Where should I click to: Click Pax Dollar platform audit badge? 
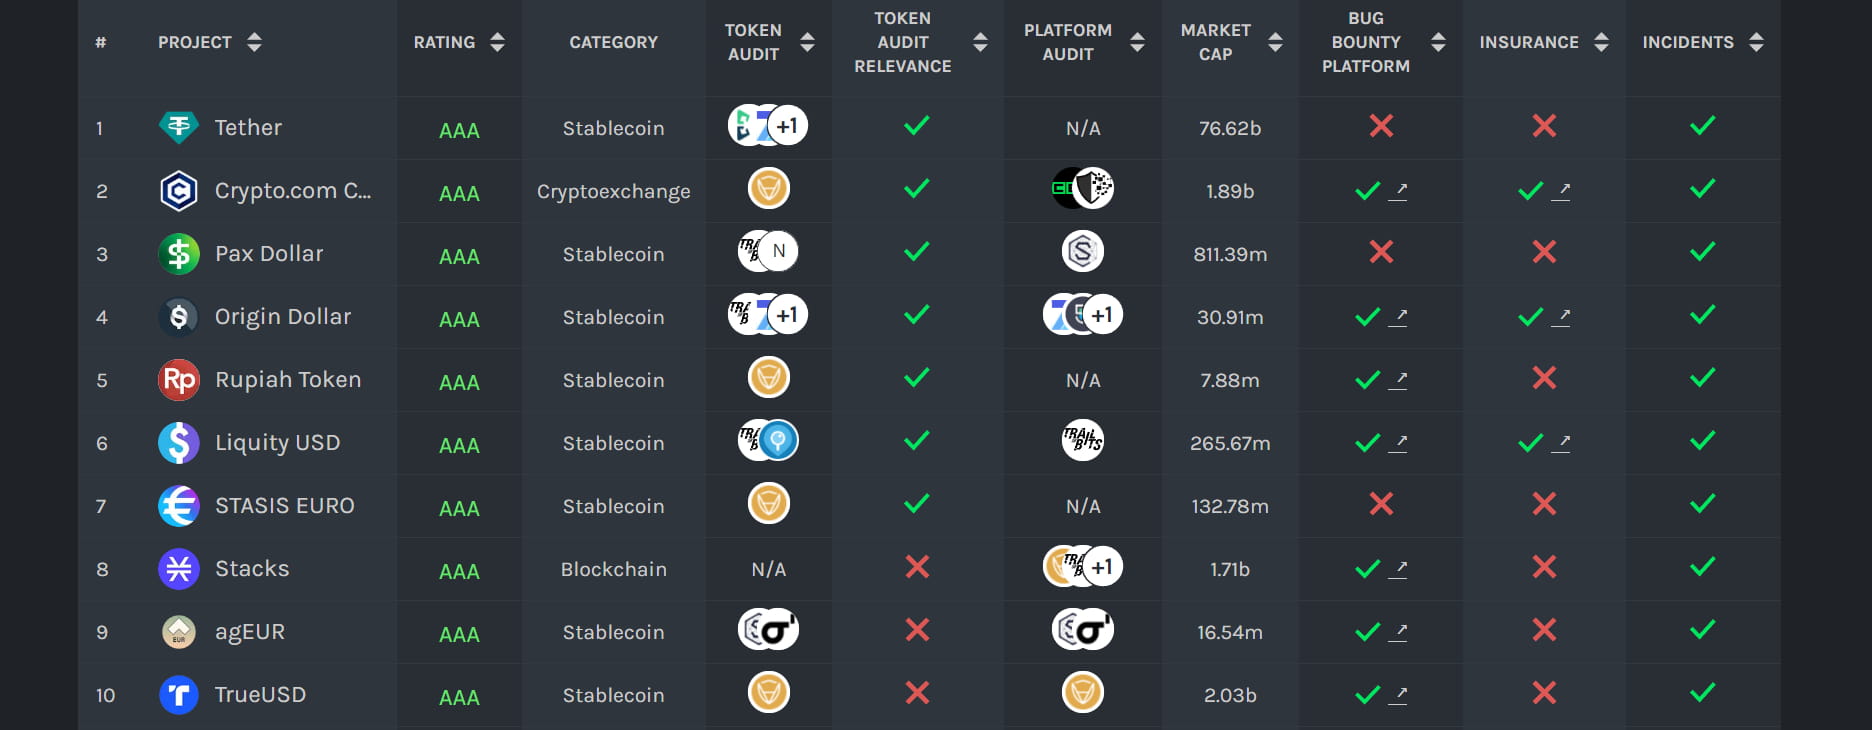point(1082,251)
